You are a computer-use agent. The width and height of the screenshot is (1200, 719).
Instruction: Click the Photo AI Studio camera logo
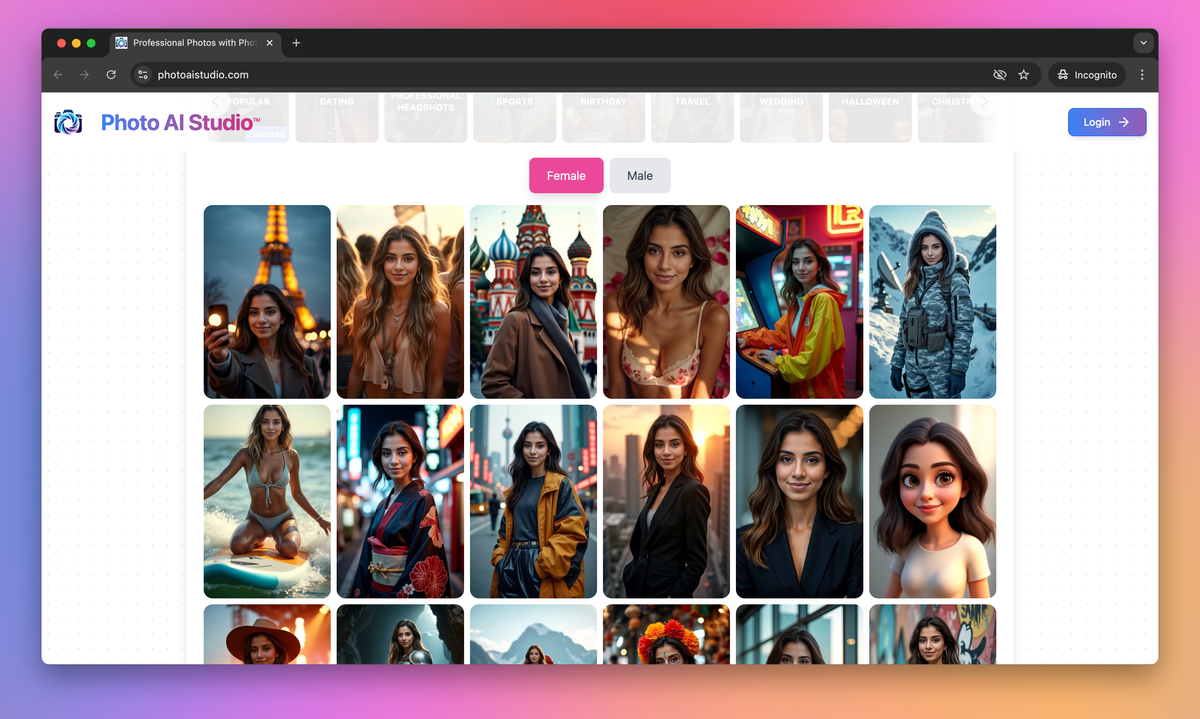(x=68, y=122)
